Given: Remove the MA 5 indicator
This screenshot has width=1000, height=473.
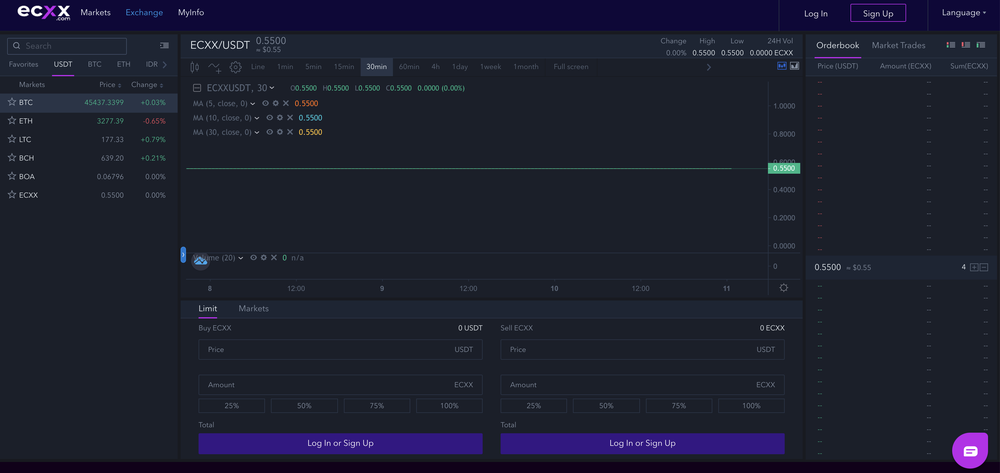Looking at the screenshot, I should point(286,103).
